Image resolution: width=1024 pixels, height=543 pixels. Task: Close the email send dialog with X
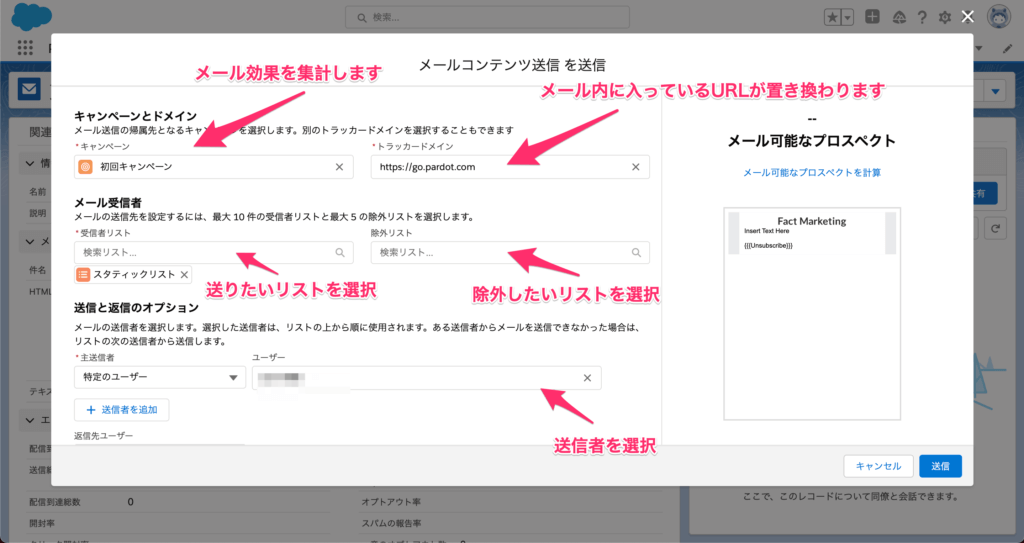(968, 17)
